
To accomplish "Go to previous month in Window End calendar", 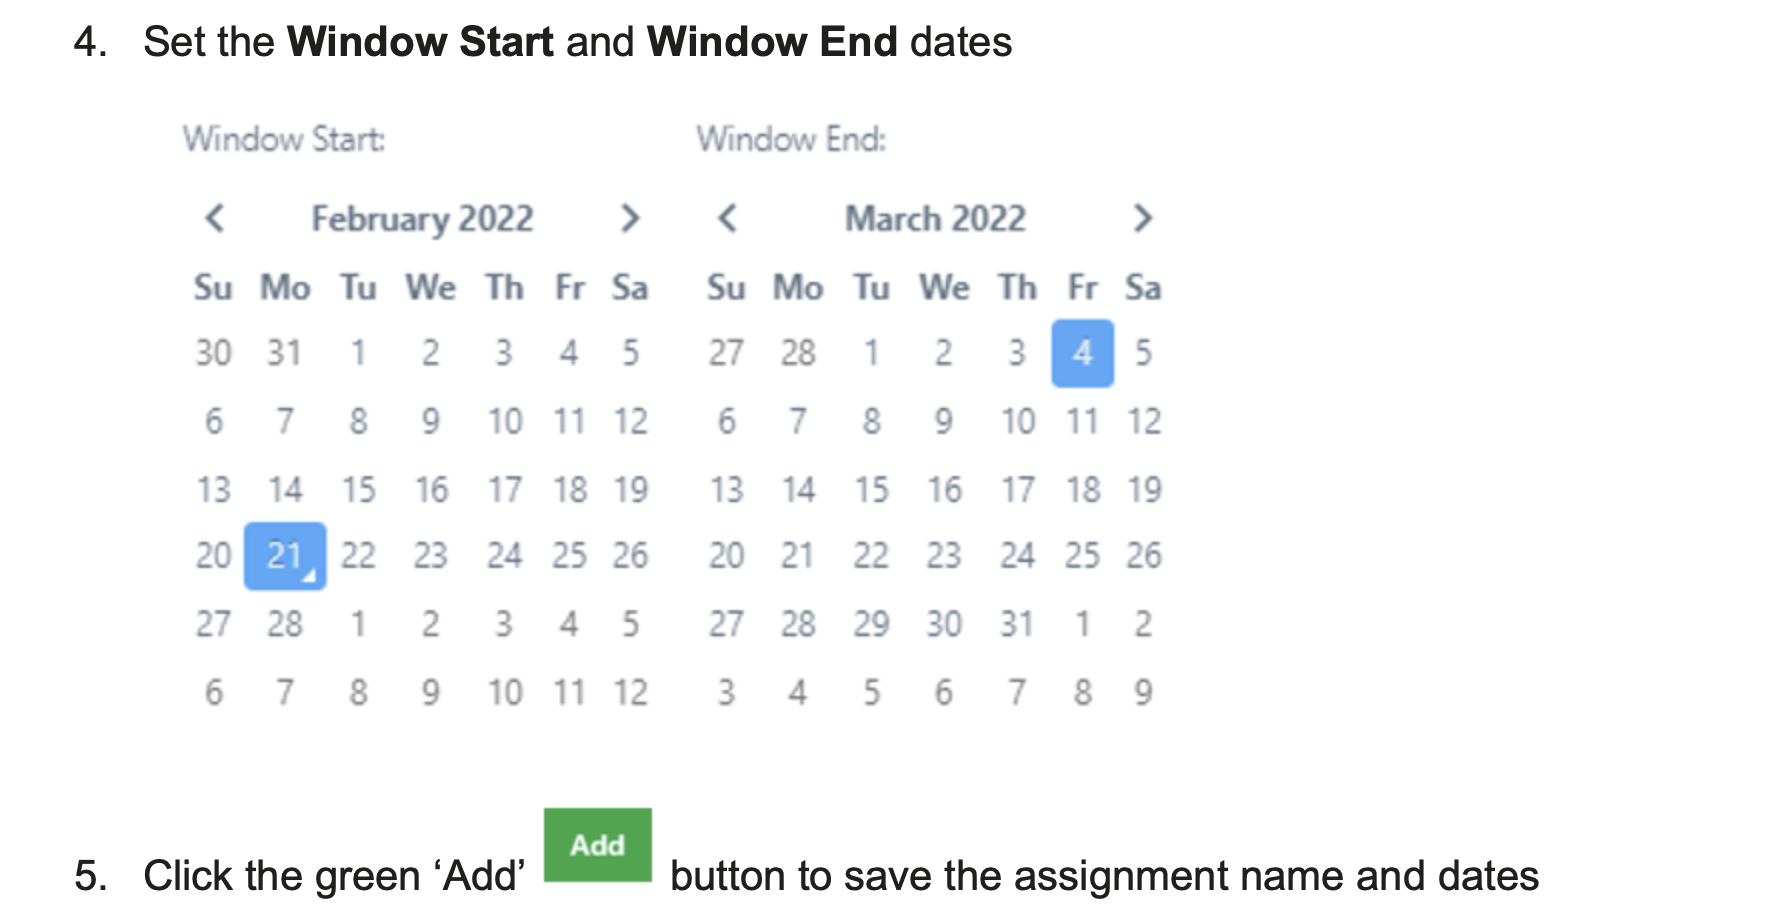I will point(728,218).
